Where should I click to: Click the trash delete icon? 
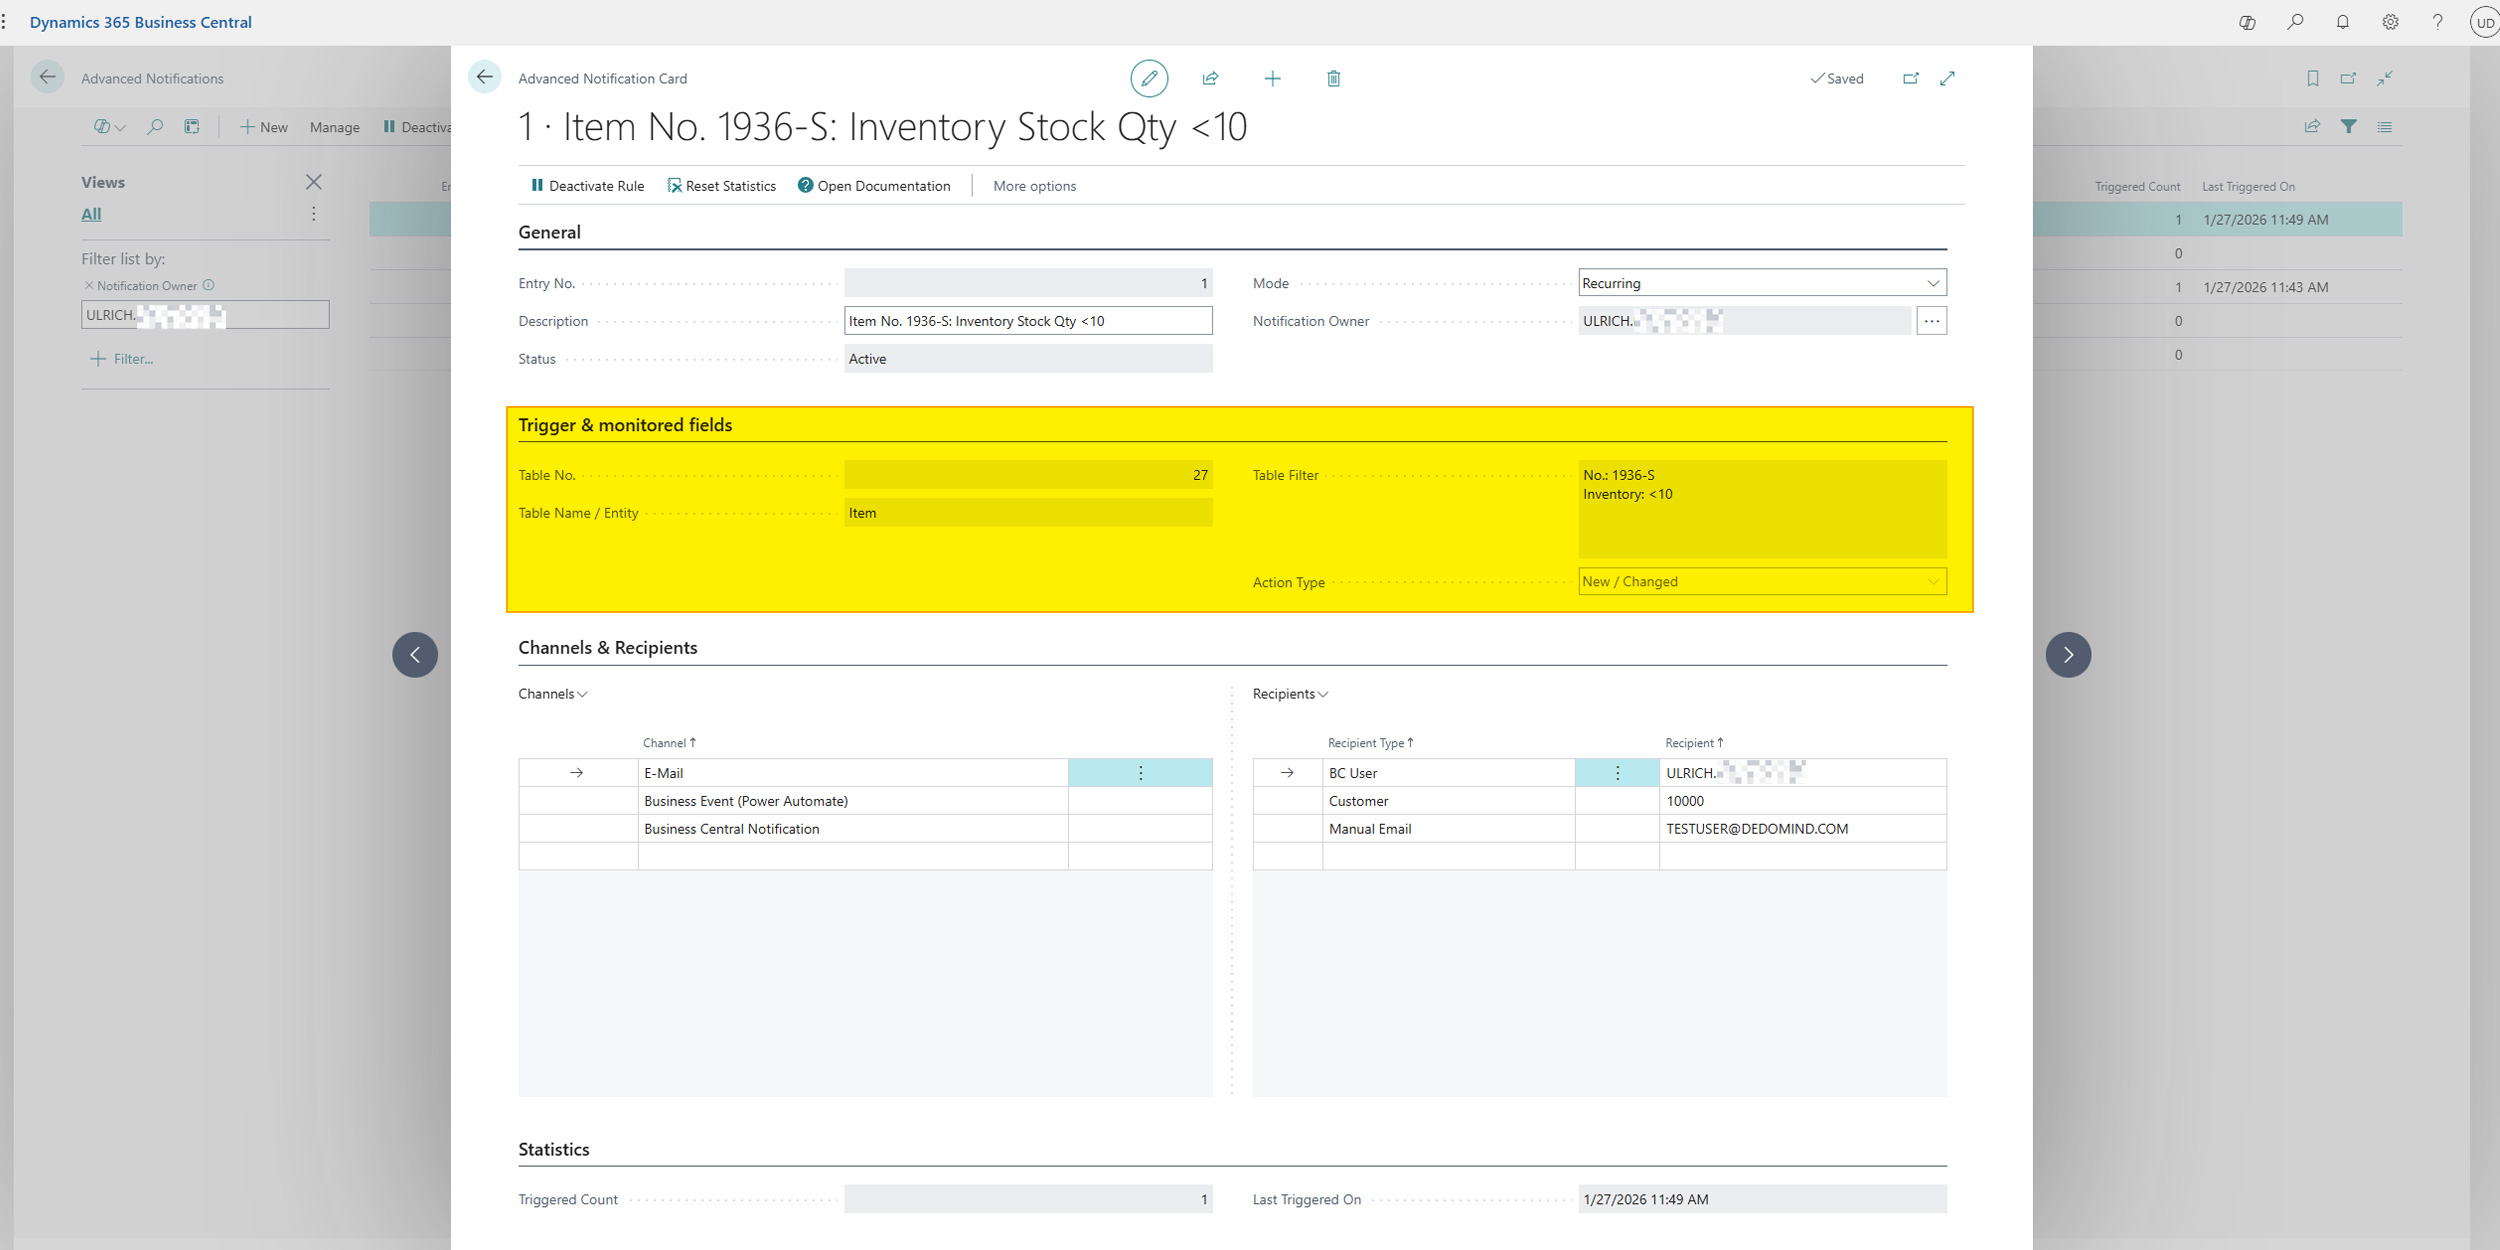click(x=1333, y=78)
